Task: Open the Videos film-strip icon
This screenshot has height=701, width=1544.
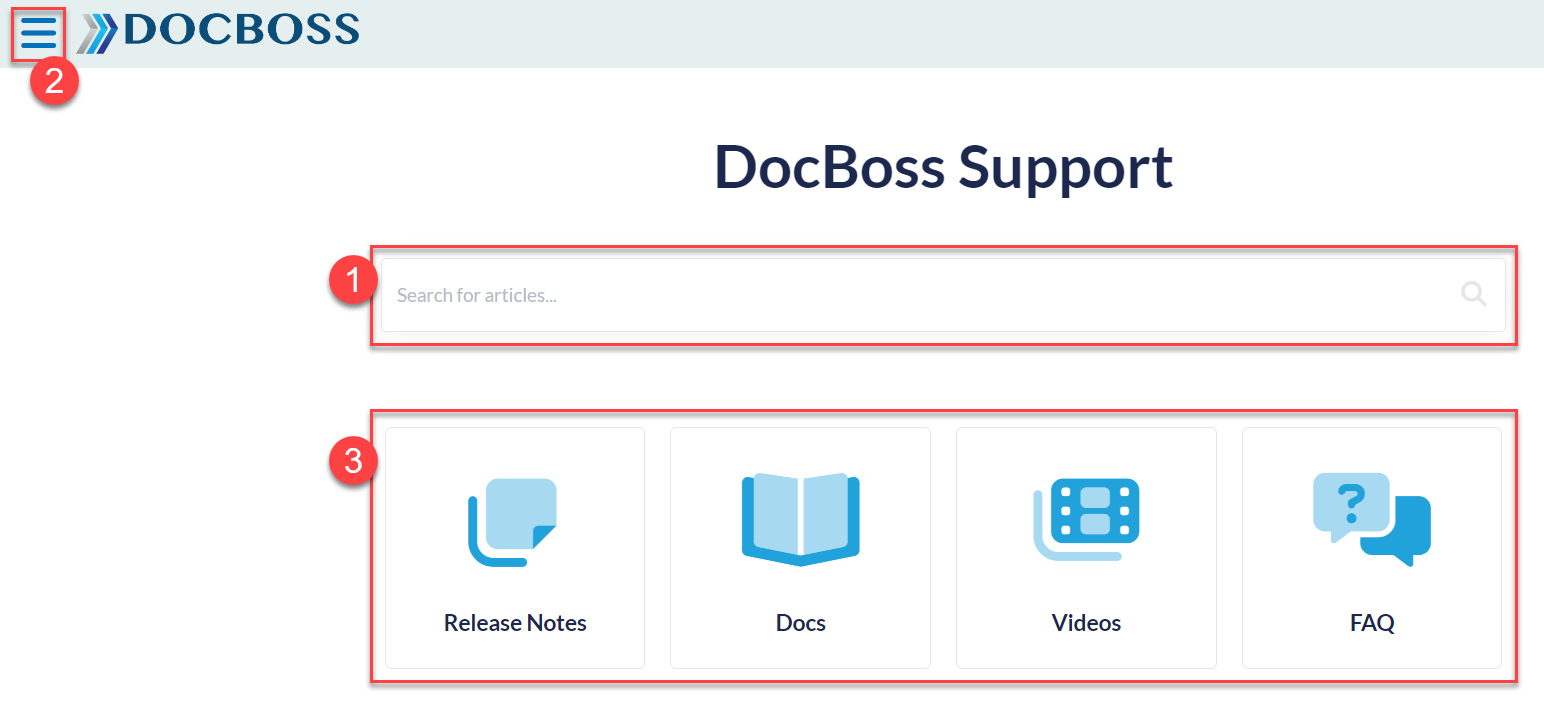Action: coord(1086,519)
